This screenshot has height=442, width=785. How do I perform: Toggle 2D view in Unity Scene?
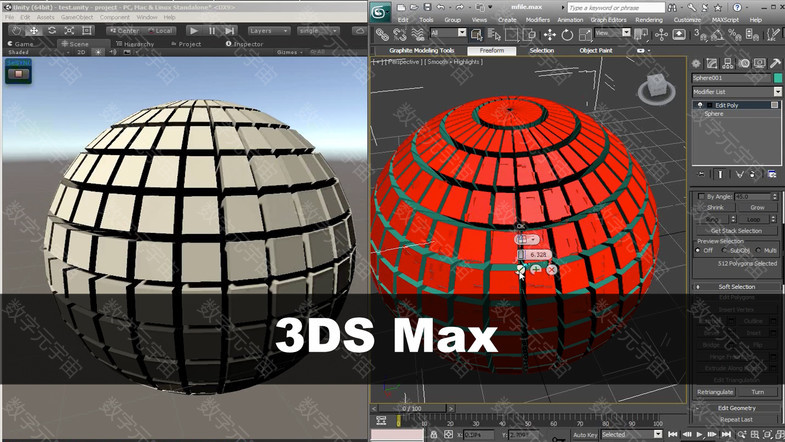pos(81,52)
